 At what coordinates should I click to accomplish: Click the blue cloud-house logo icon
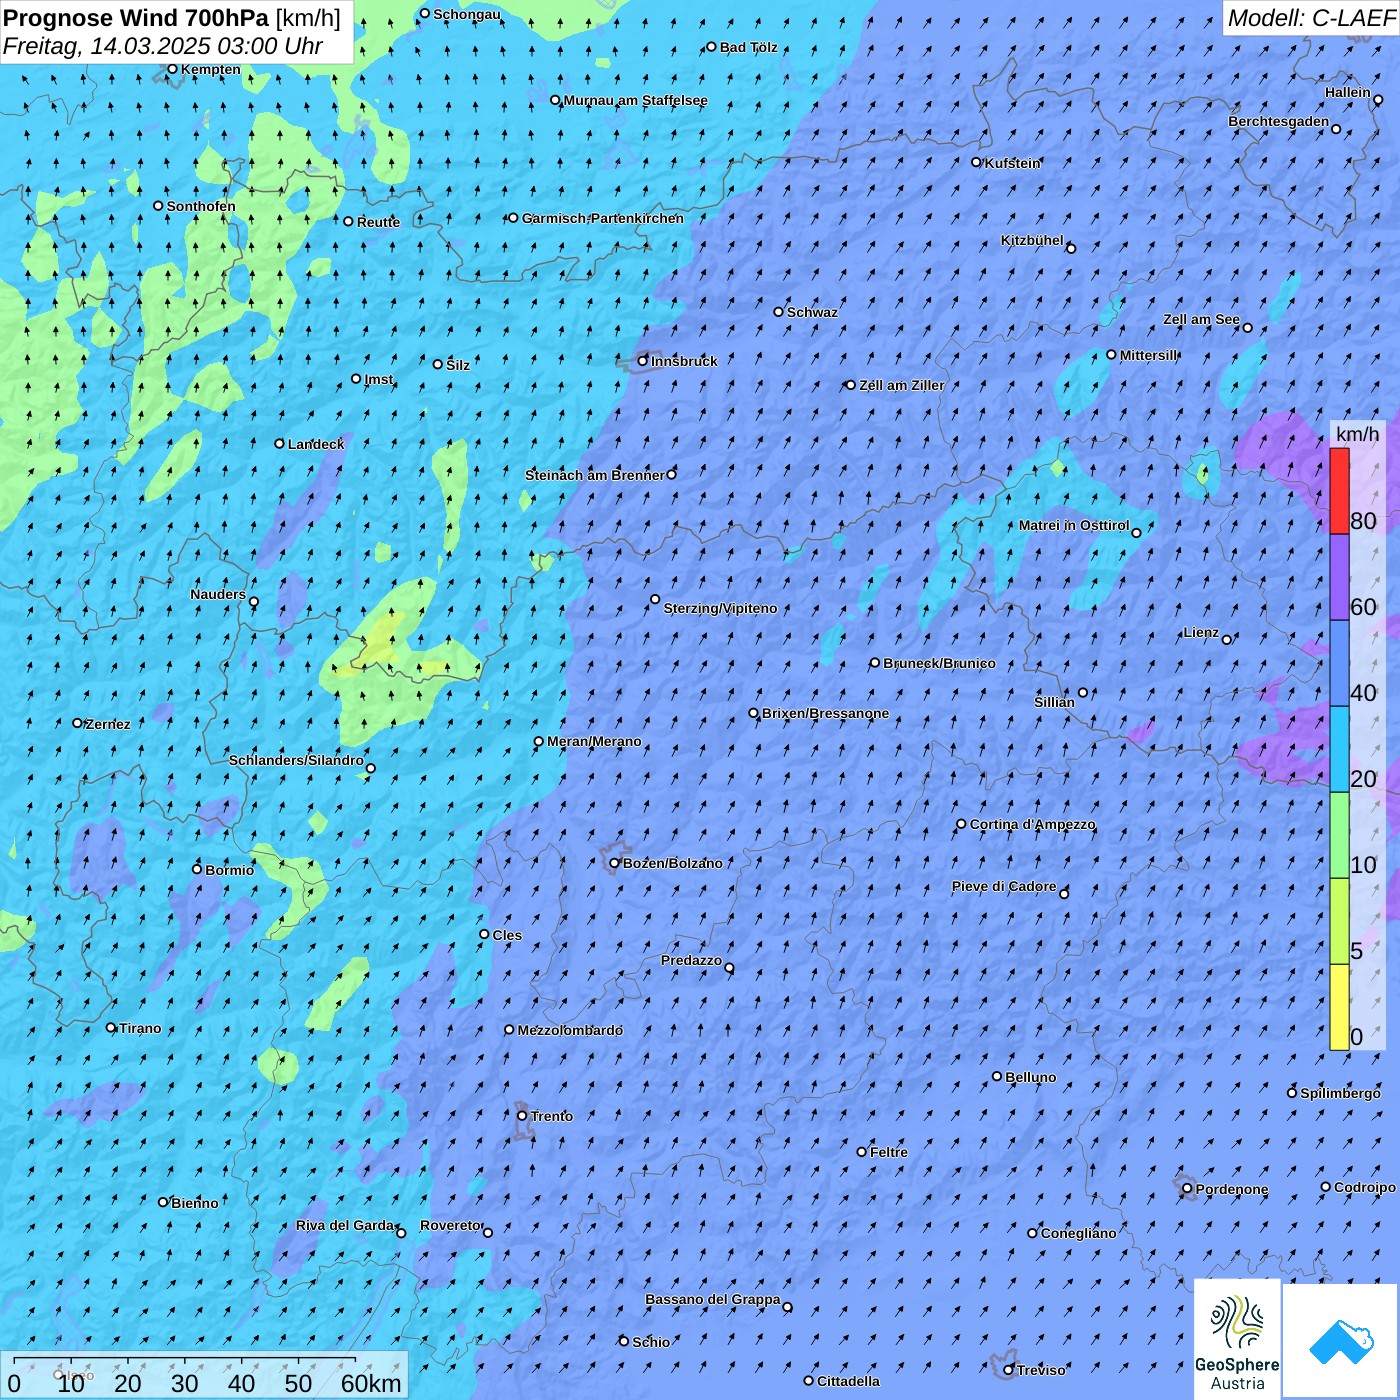[x=1340, y=1340]
